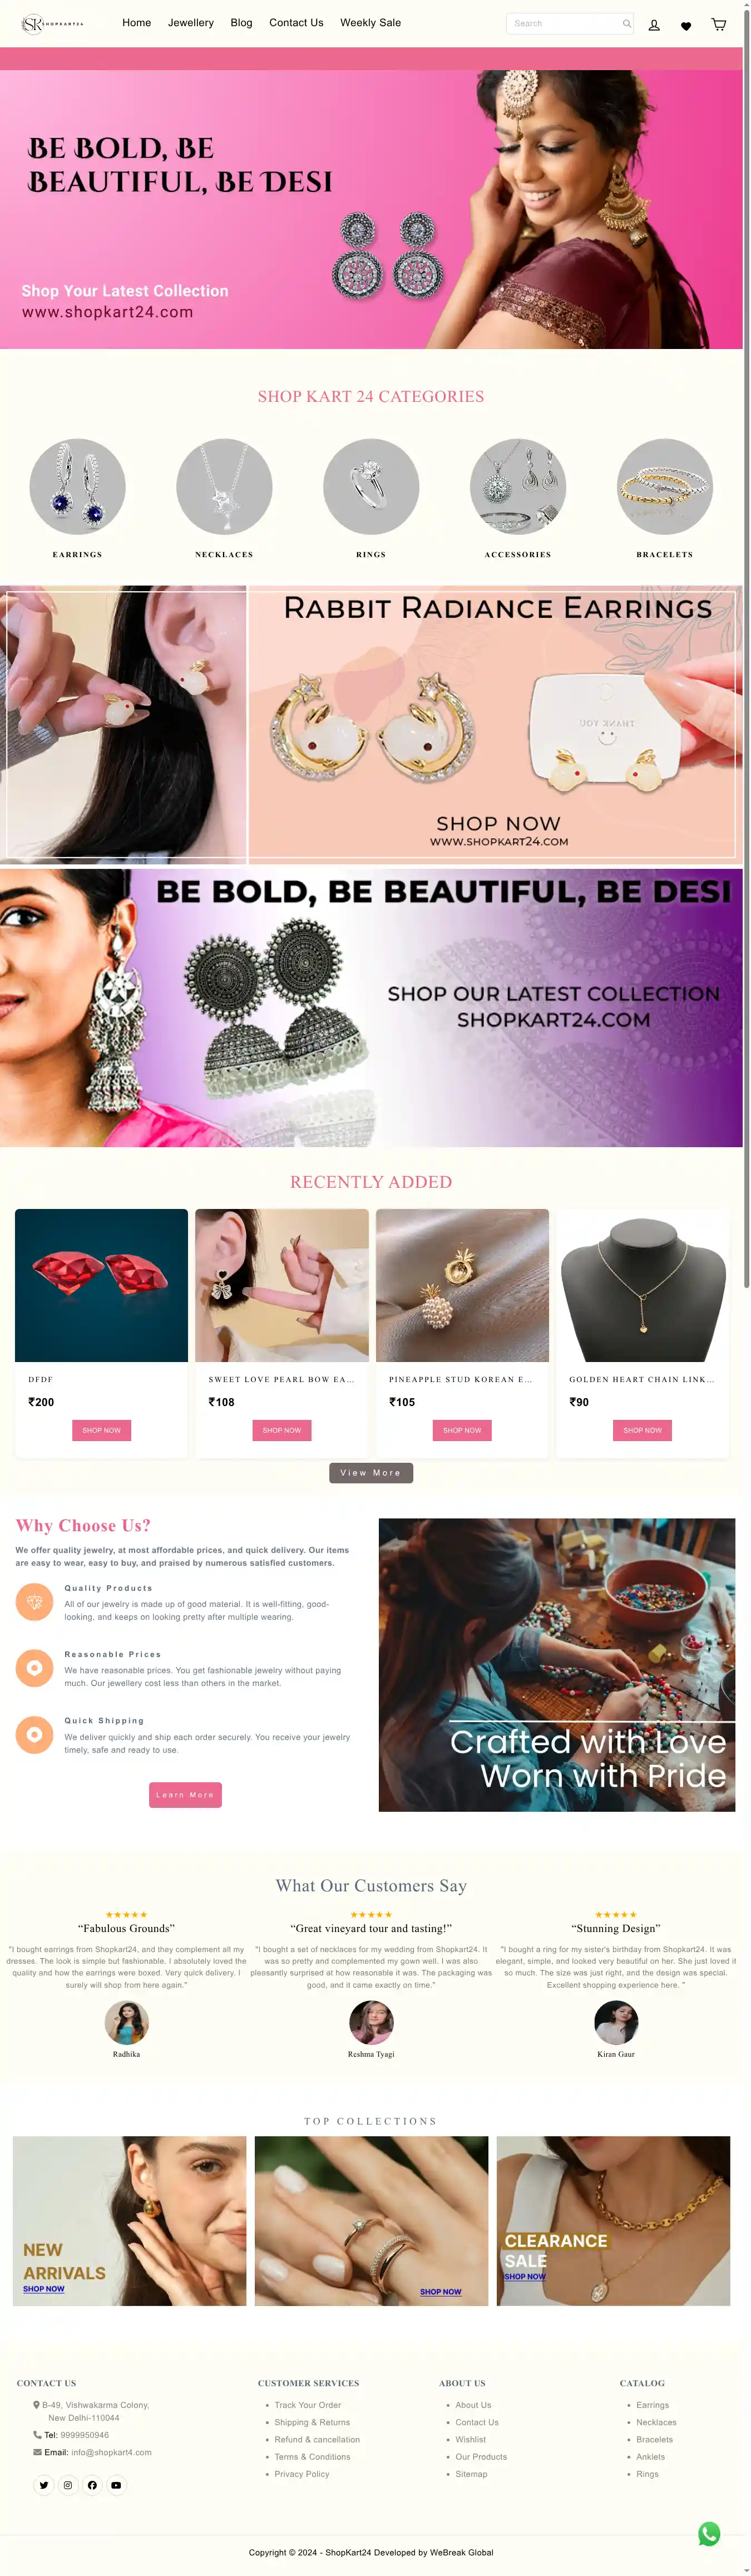Click the Learn More button

[185, 1794]
